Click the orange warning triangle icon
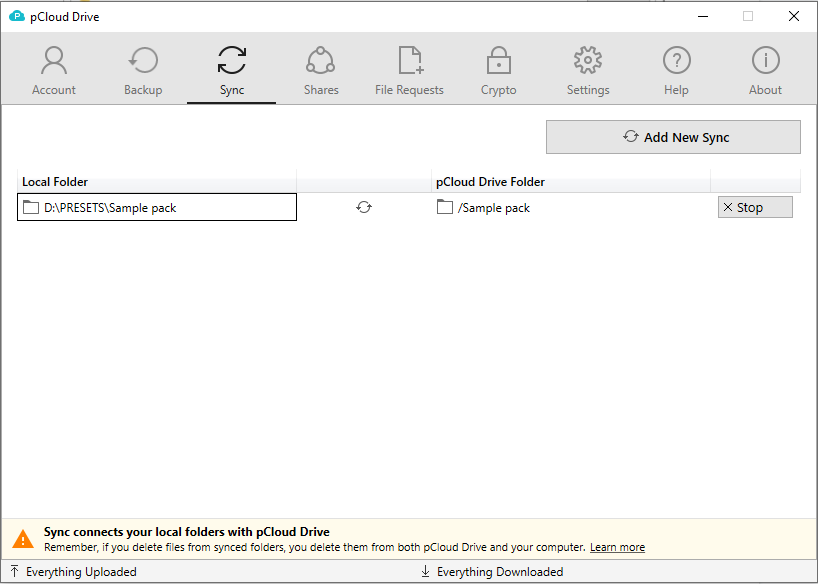Viewport: 818px width, 584px height. point(23,539)
